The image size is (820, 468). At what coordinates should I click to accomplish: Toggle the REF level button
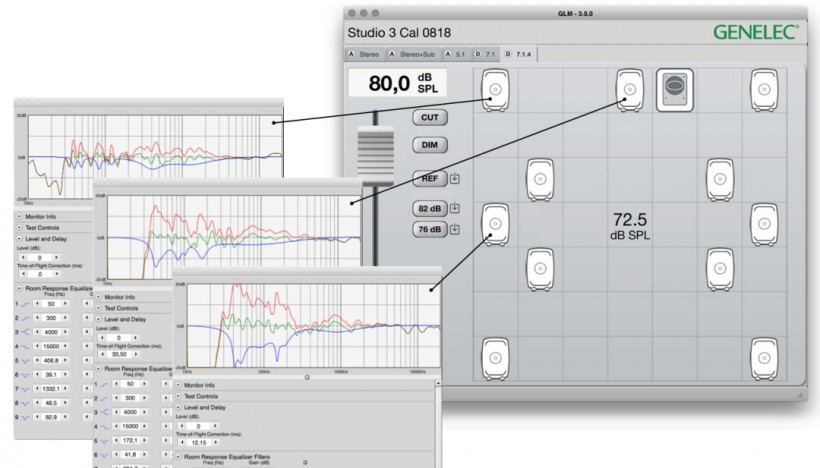pos(429,180)
